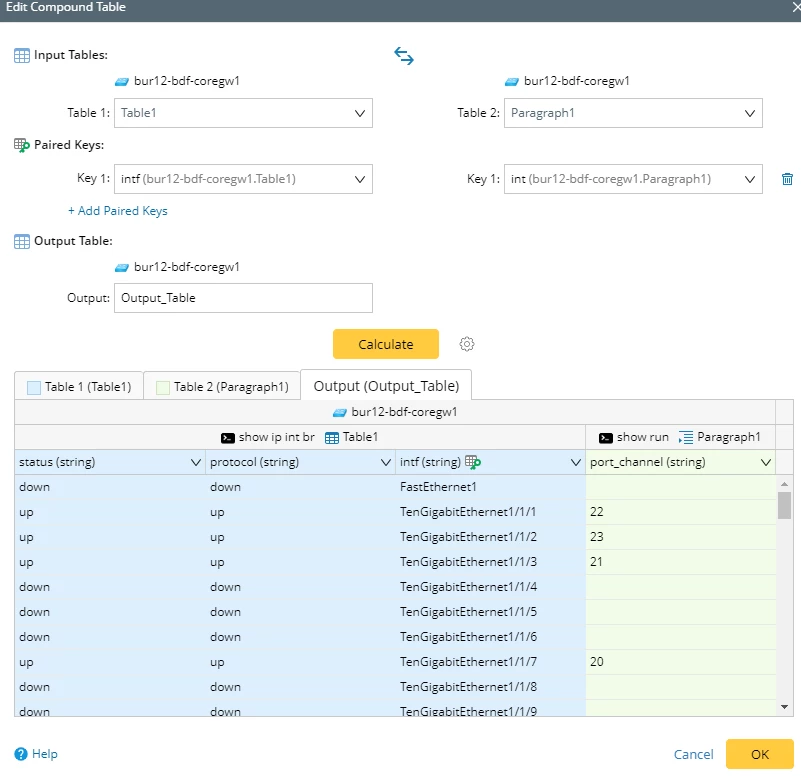This screenshot has height=776, width=801.
Task: Click port_channel value 21
Action: point(596,562)
